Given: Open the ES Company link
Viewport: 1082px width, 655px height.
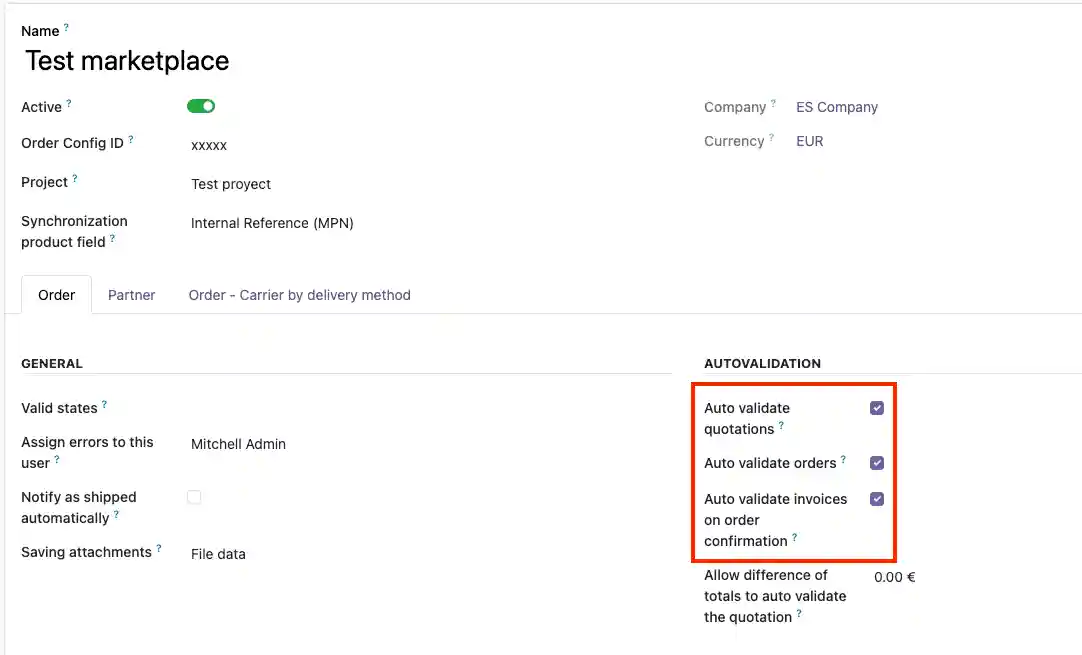Looking at the screenshot, I should click(x=836, y=107).
